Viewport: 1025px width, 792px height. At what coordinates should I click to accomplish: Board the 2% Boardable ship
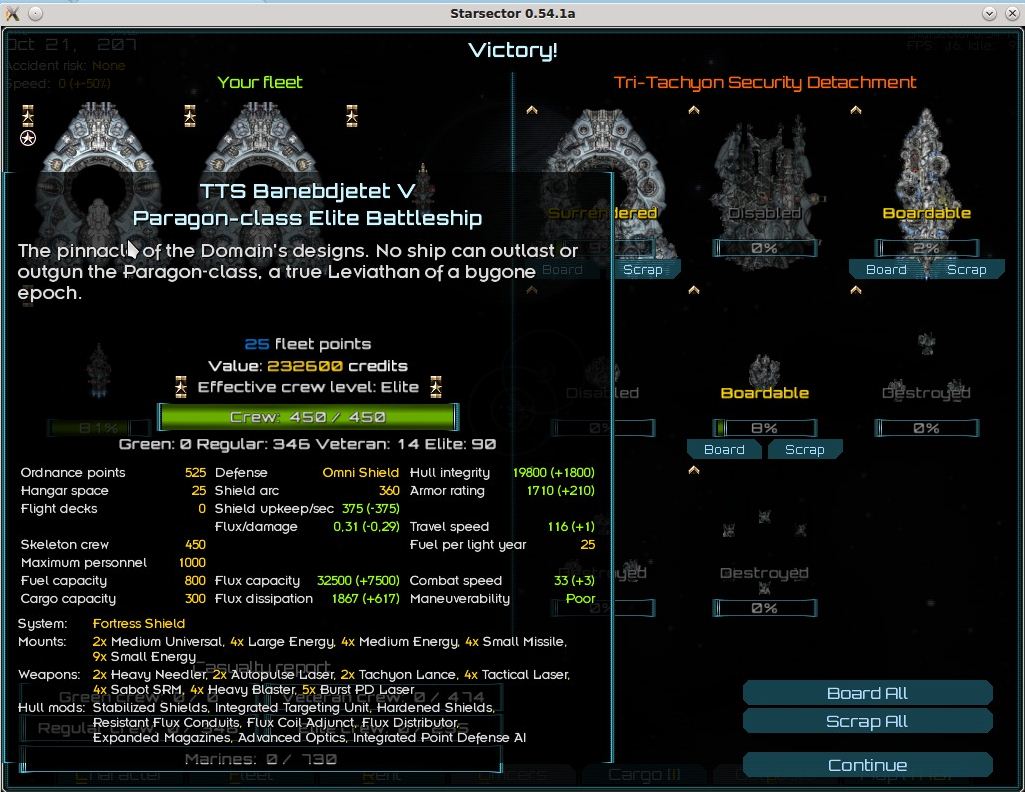(x=886, y=269)
